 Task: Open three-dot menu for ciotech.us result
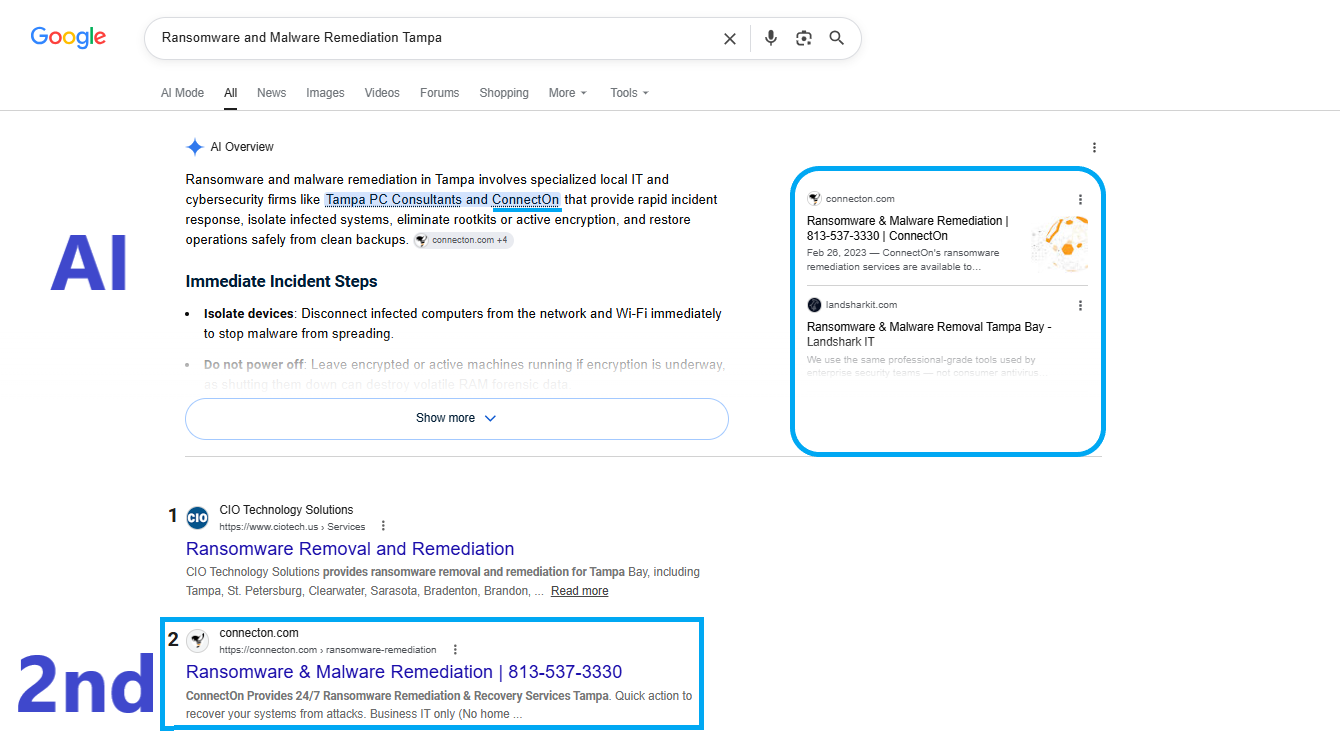click(x=383, y=526)
